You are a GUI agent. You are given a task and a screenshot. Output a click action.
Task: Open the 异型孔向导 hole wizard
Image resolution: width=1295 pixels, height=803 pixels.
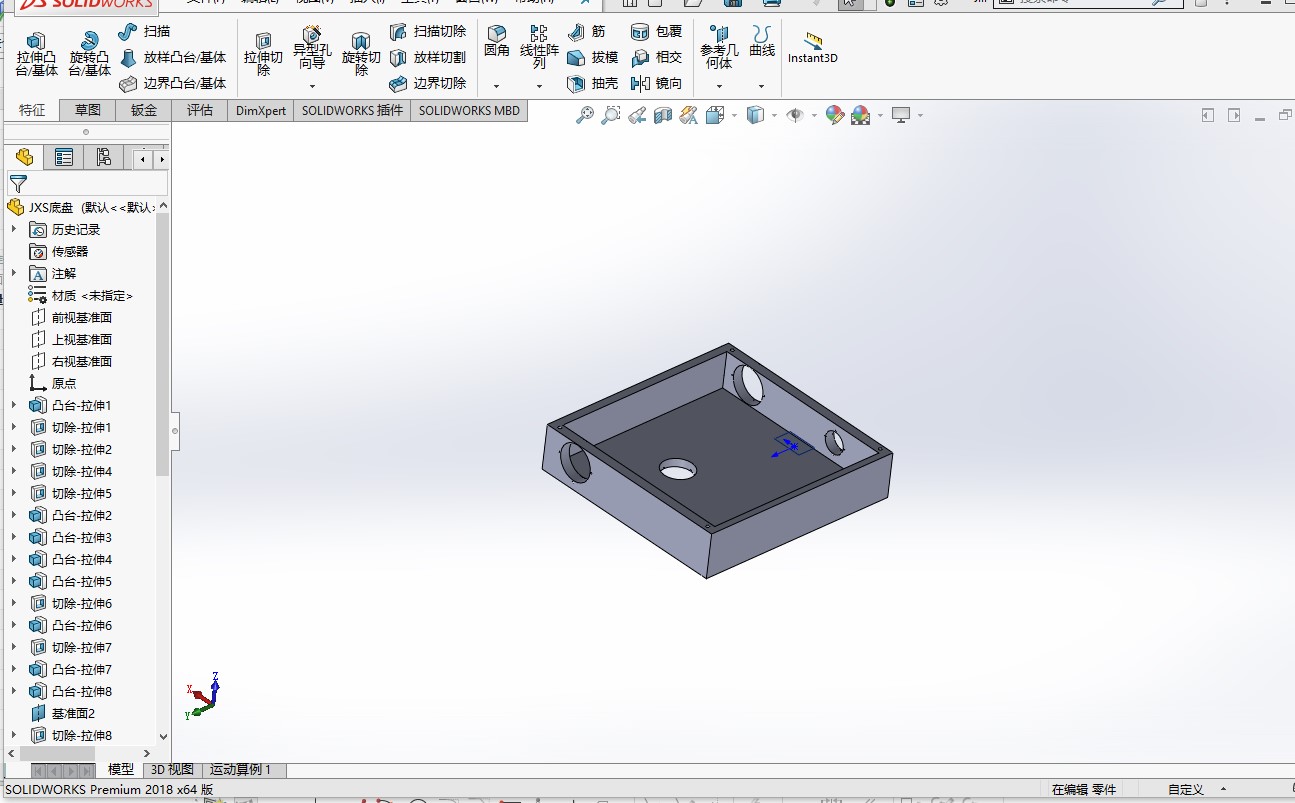point(312,48)
